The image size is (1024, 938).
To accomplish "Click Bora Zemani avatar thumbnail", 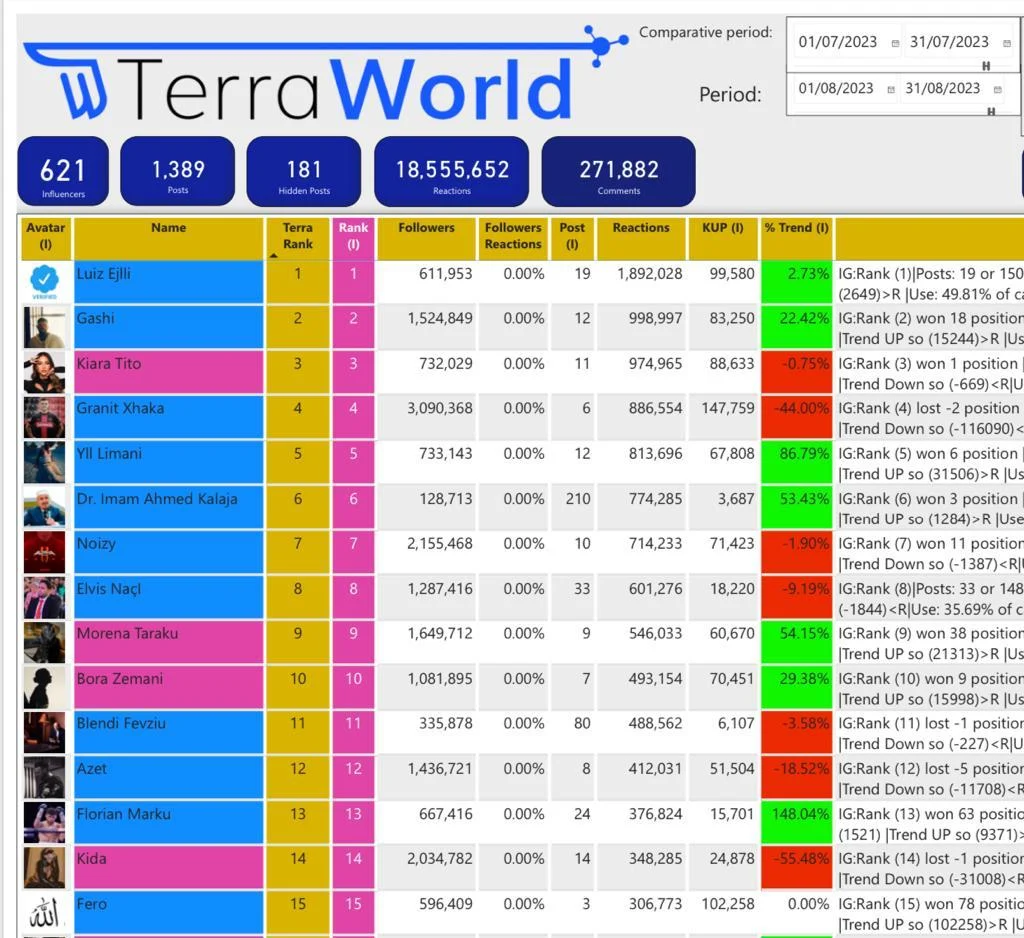I will click(44, 688).
